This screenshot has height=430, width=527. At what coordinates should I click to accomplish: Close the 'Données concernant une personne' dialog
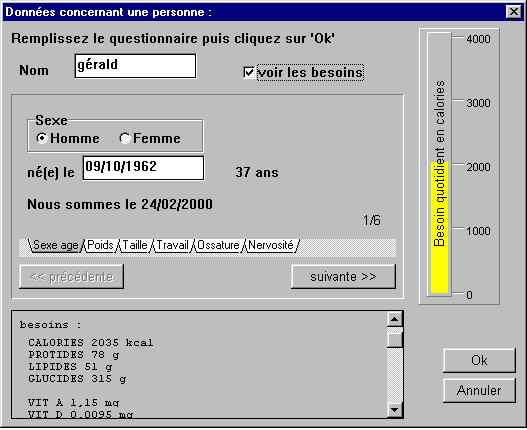coord(514,12)
